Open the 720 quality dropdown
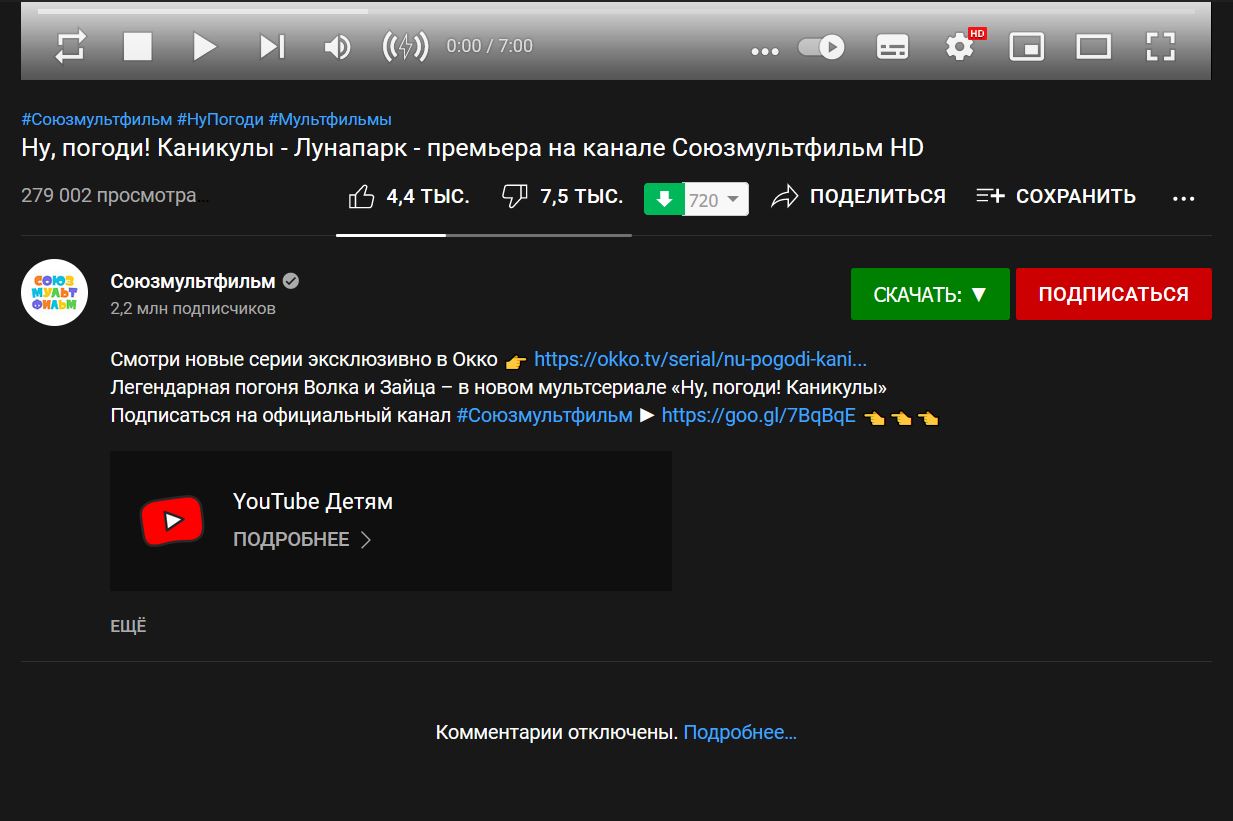The image size is (1233, 821). [716, 199]
